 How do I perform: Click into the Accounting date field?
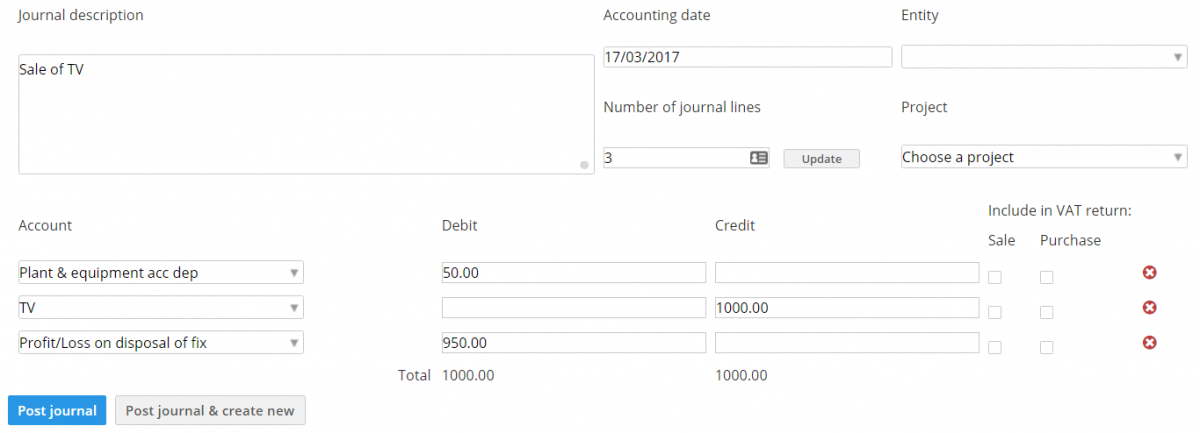pyautogui.click(x=747, y=57)
